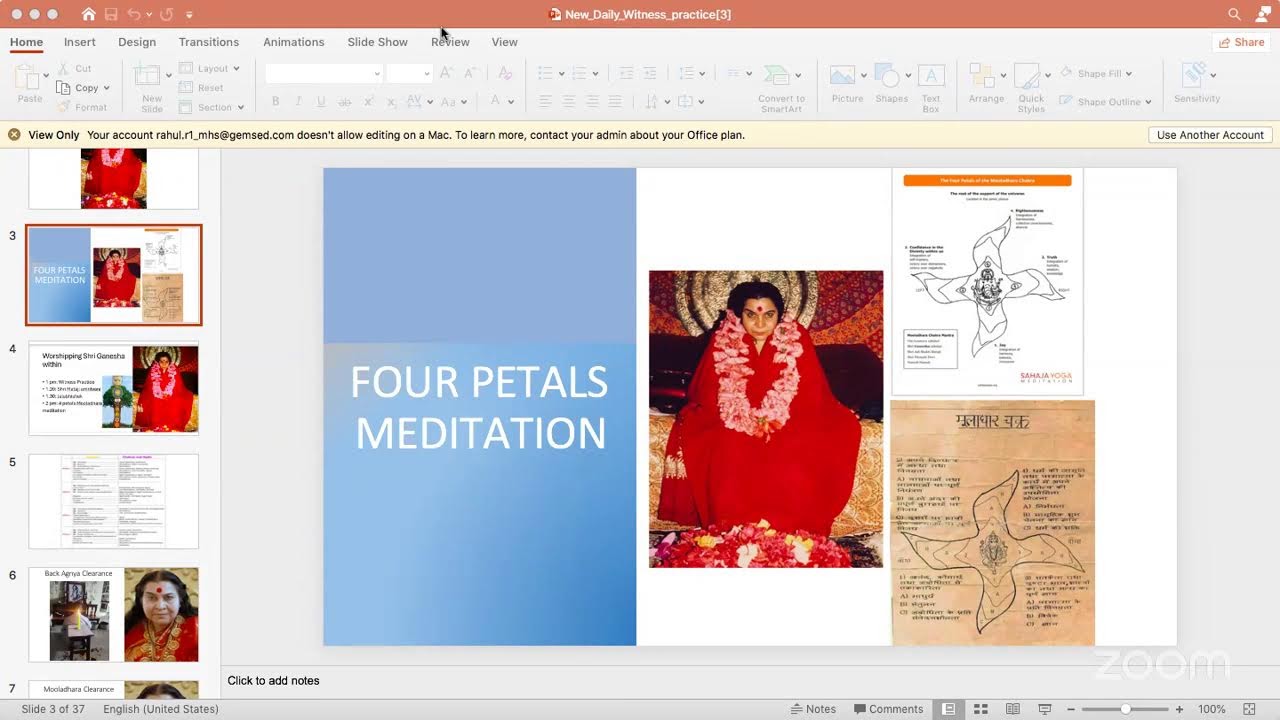
Task: Toggle Italic formatting
Action: pyautogui.click(x=298, y=102)
